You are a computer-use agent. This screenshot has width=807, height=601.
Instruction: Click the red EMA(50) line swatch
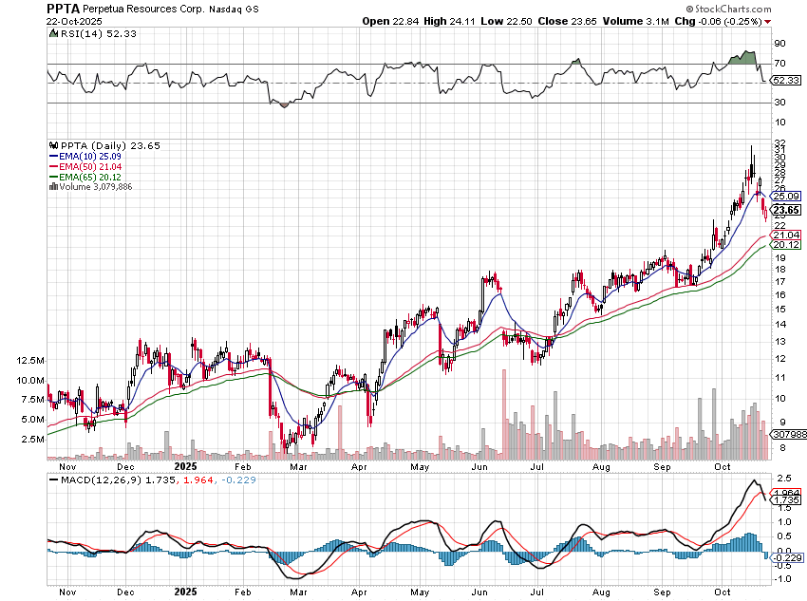pyautogui.click(x=54, y=167)
